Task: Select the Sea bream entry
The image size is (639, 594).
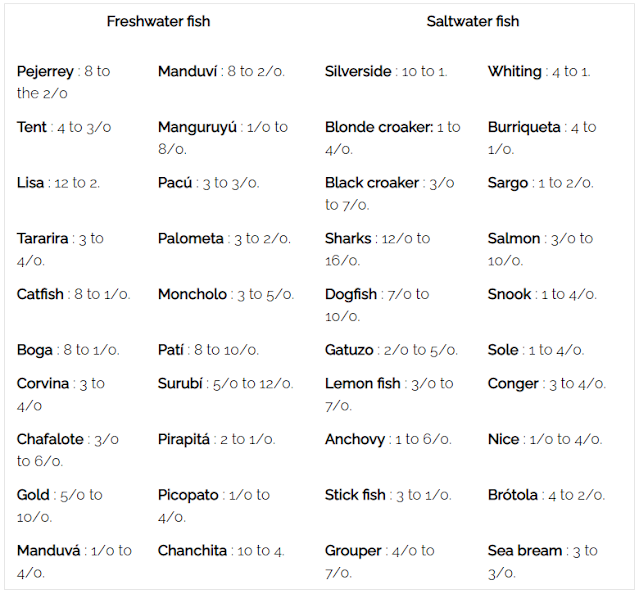Action: [x=543, y=562]
